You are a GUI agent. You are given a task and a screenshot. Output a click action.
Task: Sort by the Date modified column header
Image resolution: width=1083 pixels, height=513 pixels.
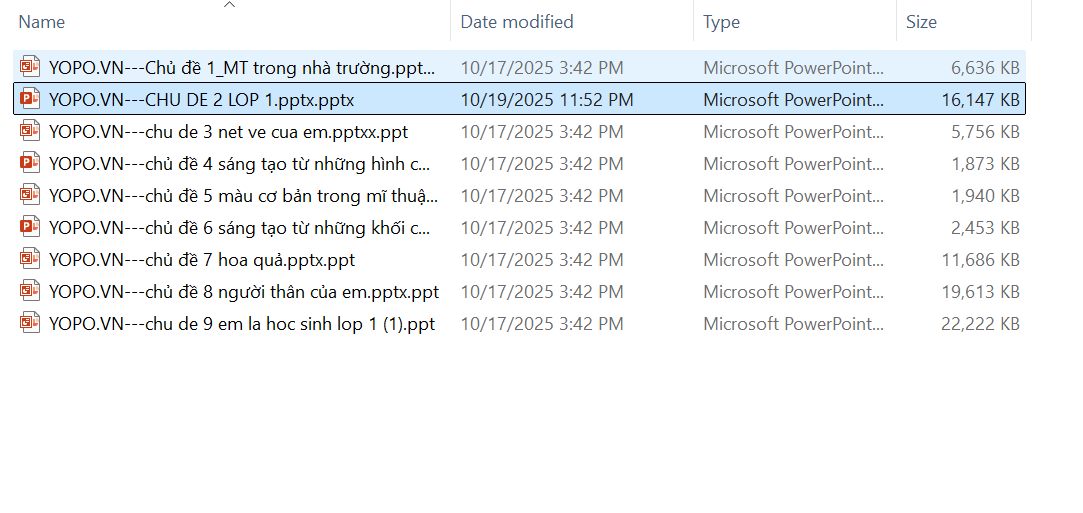click(516, 22)
